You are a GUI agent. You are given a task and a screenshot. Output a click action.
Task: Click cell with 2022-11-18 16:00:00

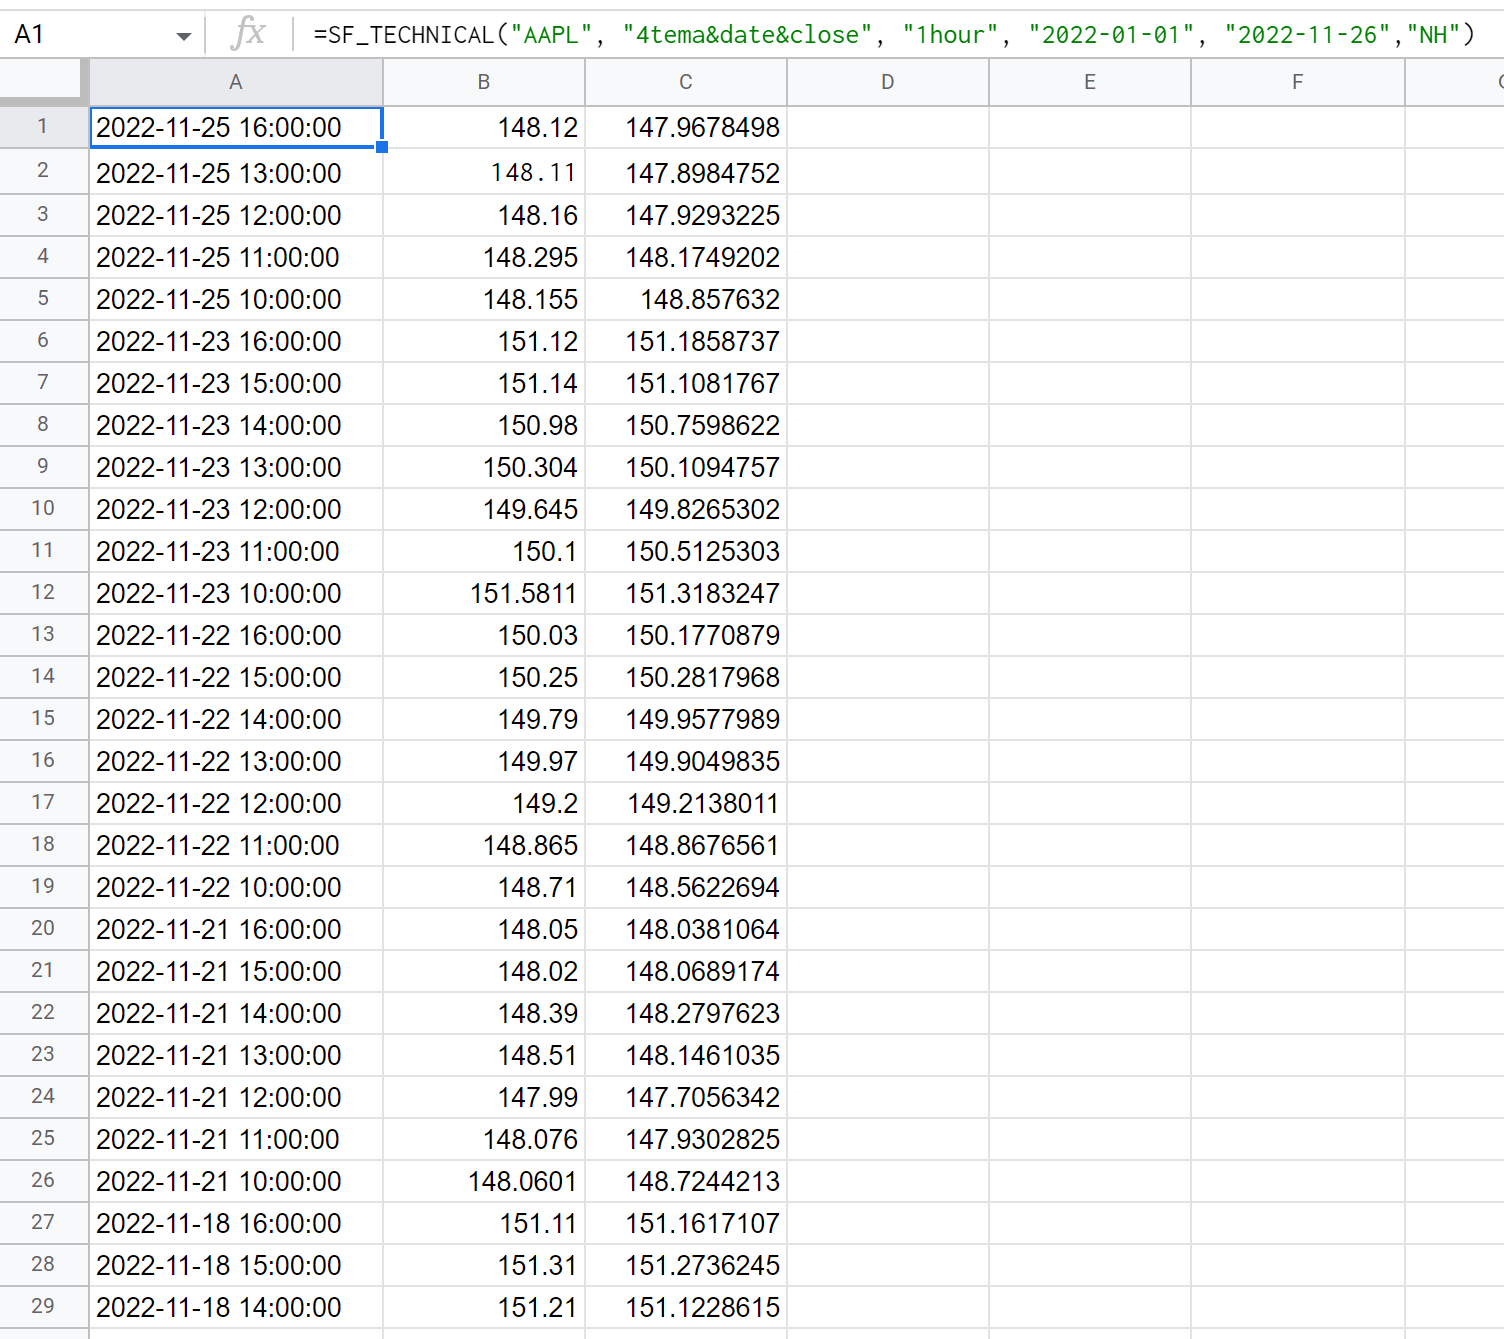point(236,1223)
